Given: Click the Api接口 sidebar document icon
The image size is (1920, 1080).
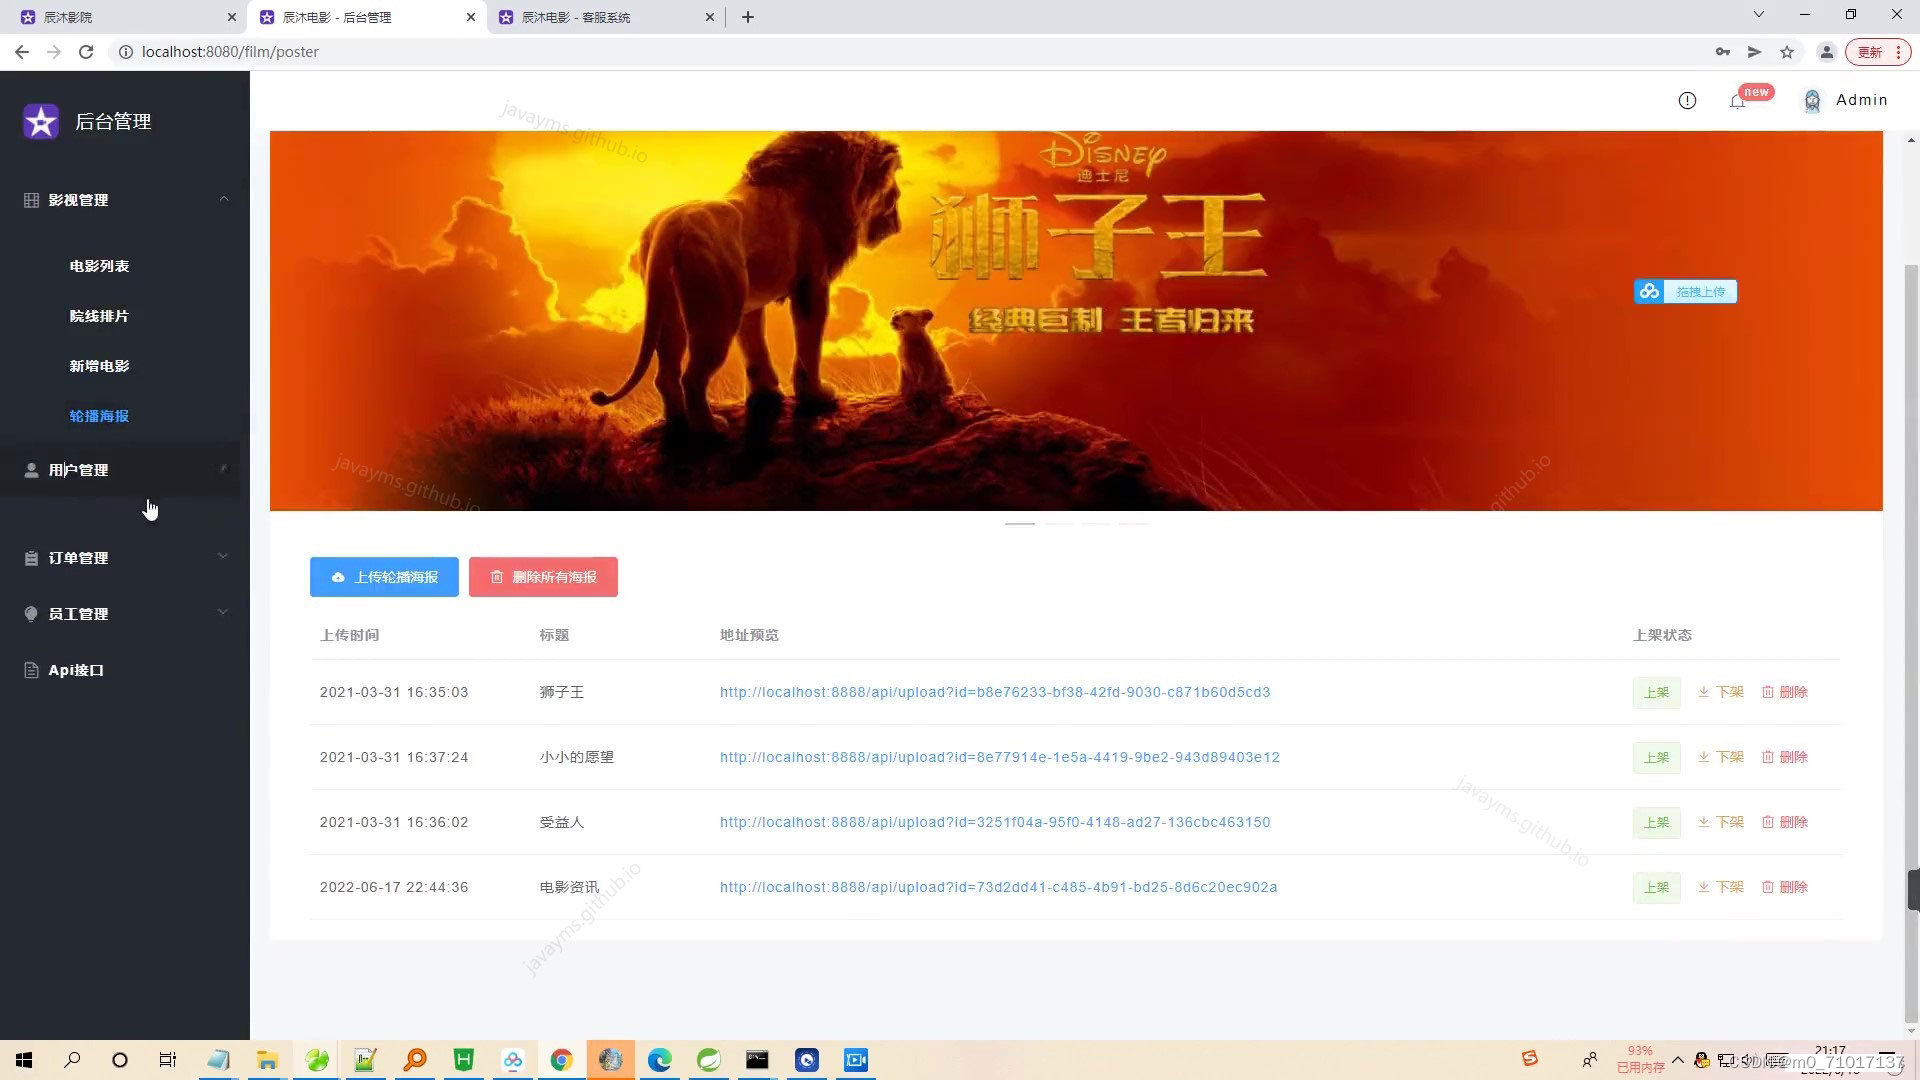Looking at the screenshot, I should [31, 670].
